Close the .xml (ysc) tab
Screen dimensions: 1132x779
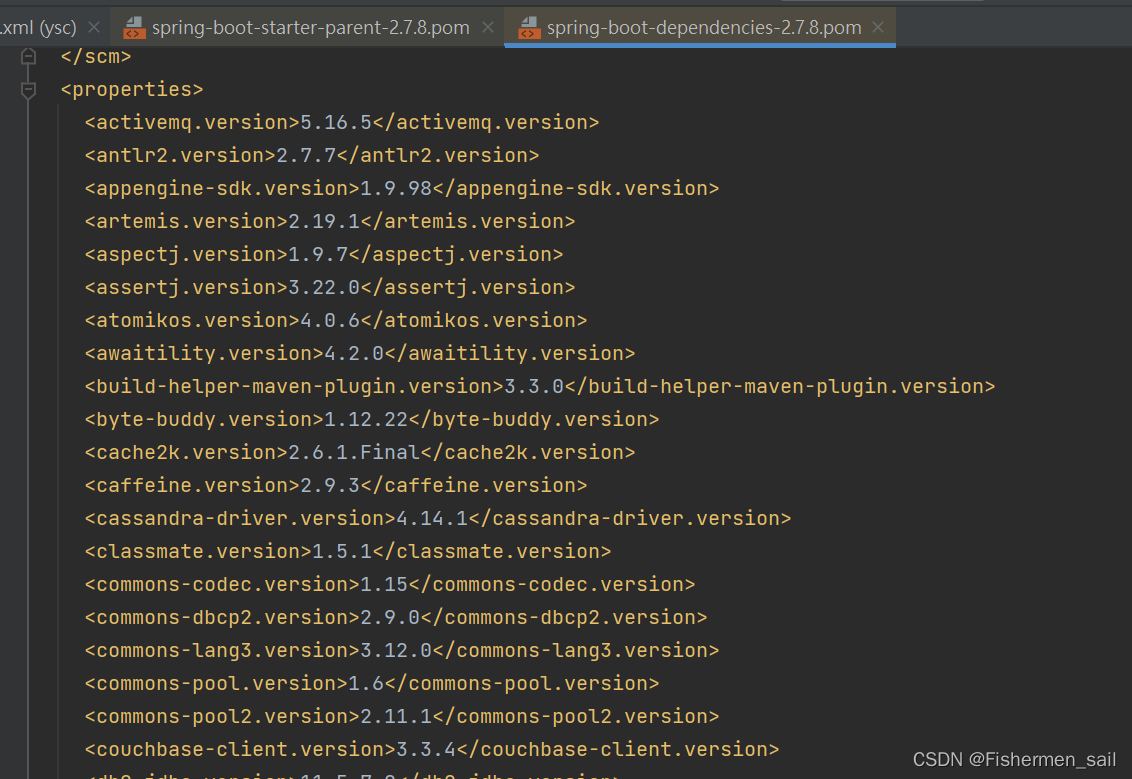(94, 27)
